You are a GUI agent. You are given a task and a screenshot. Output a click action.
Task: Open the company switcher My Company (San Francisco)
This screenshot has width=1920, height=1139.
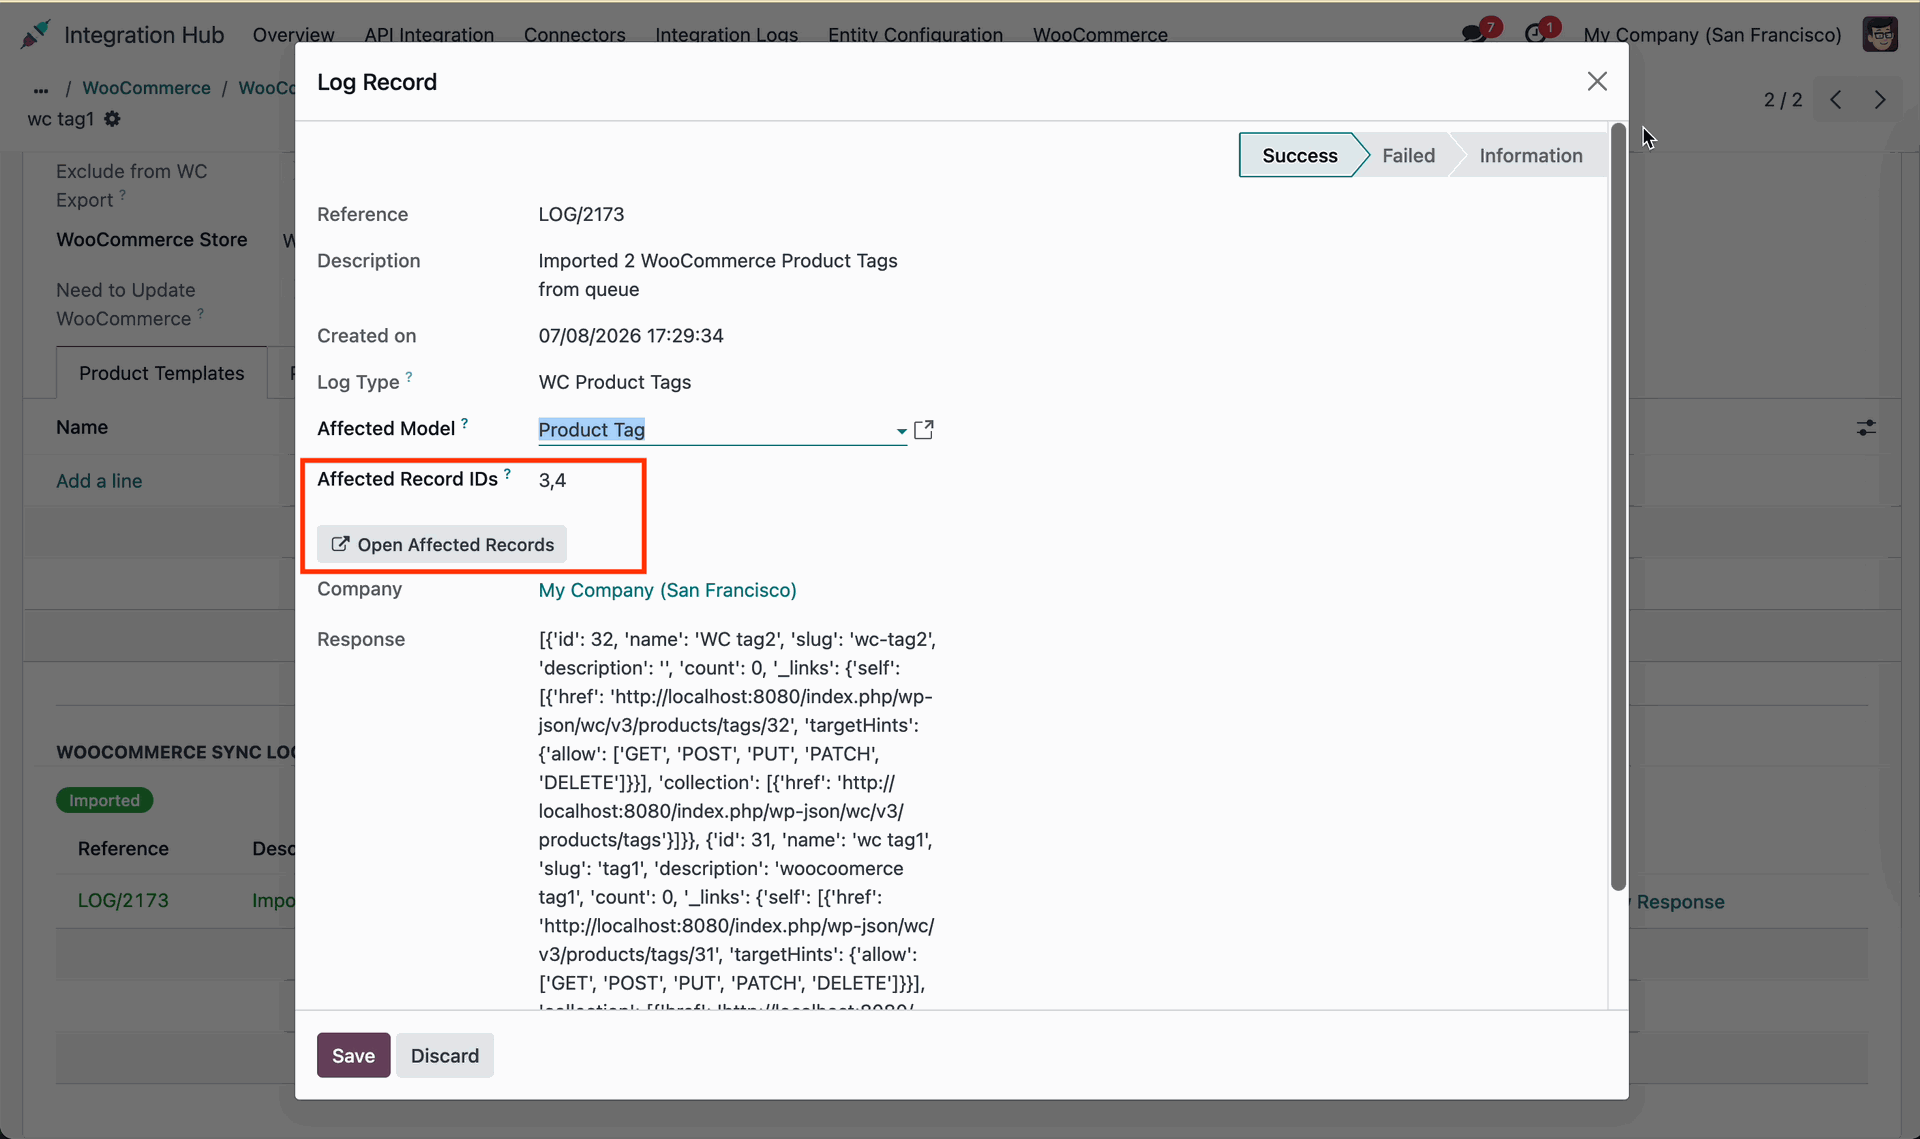click(1712, 34)
